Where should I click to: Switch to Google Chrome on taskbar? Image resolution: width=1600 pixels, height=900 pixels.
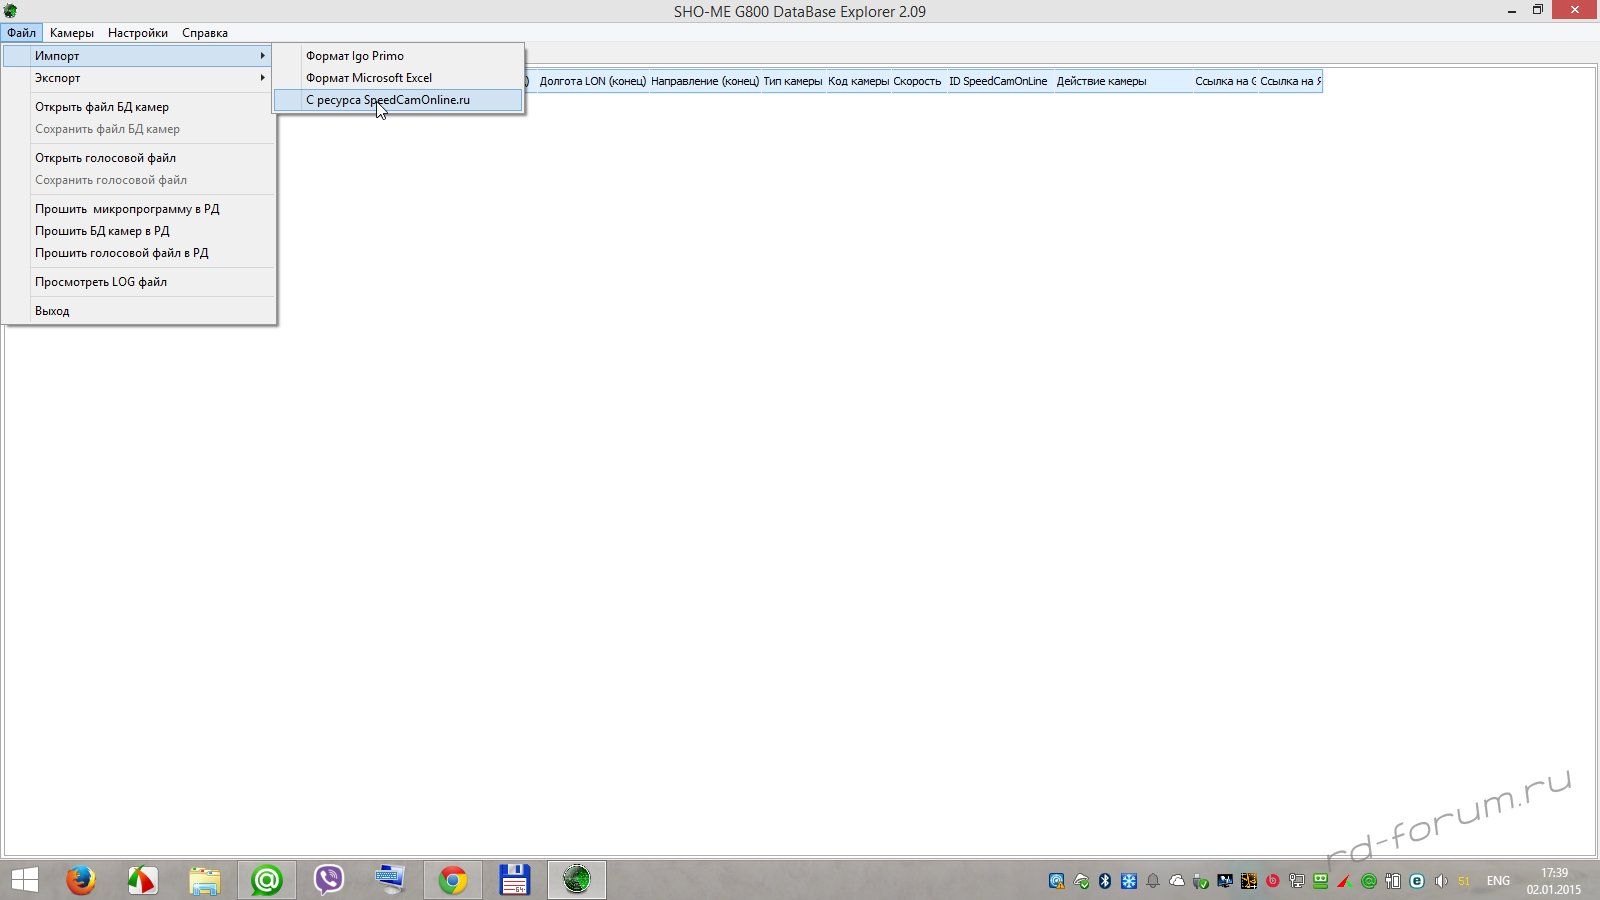pyautogui.click(x=453, y=880)
